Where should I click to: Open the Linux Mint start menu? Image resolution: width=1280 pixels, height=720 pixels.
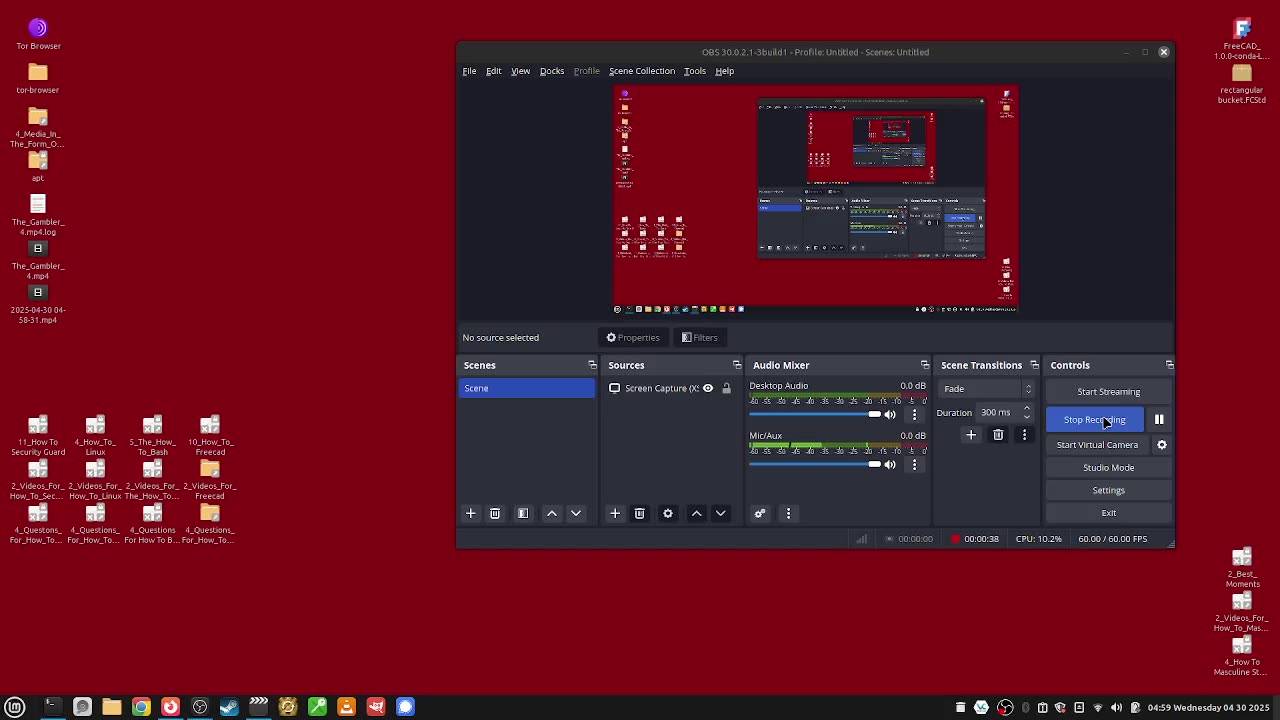point(15,707)
